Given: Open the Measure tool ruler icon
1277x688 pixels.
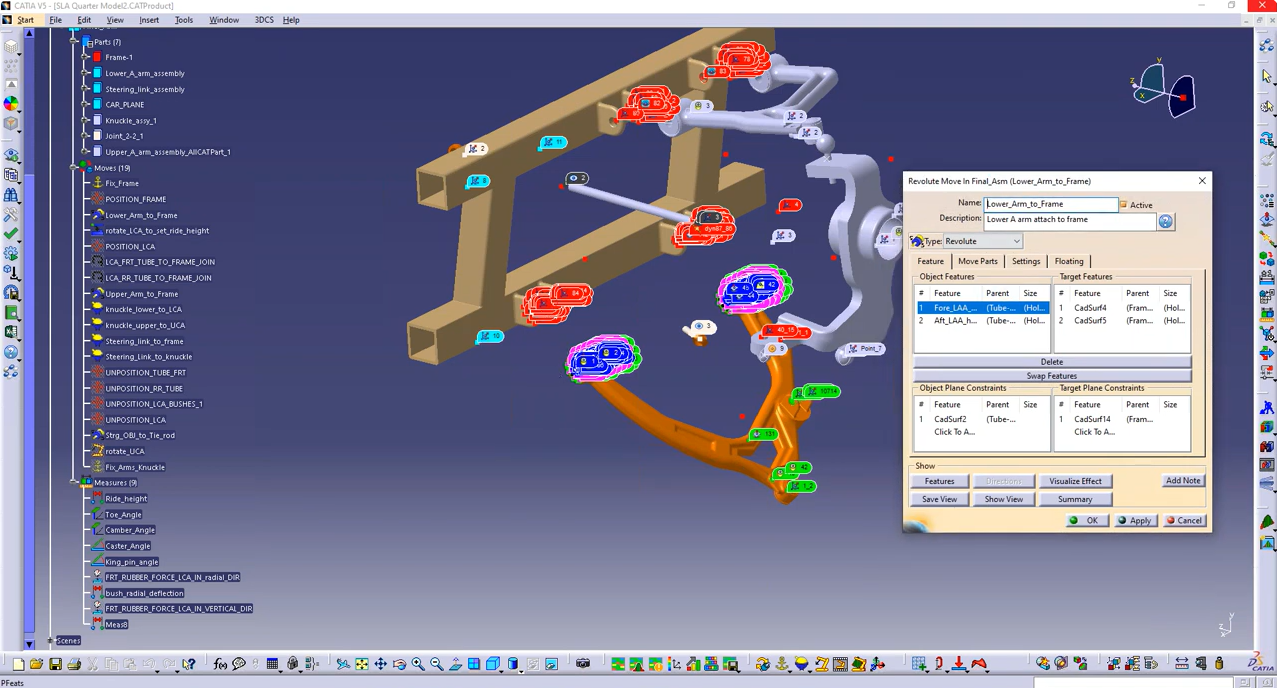Looking at the screenshot, I should [1182, 663].
